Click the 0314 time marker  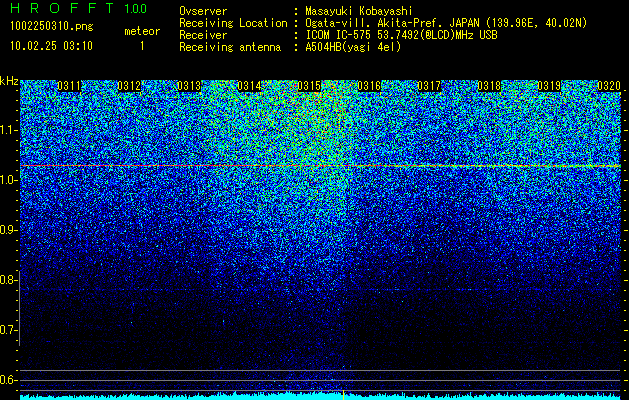(x=249, y=86)
